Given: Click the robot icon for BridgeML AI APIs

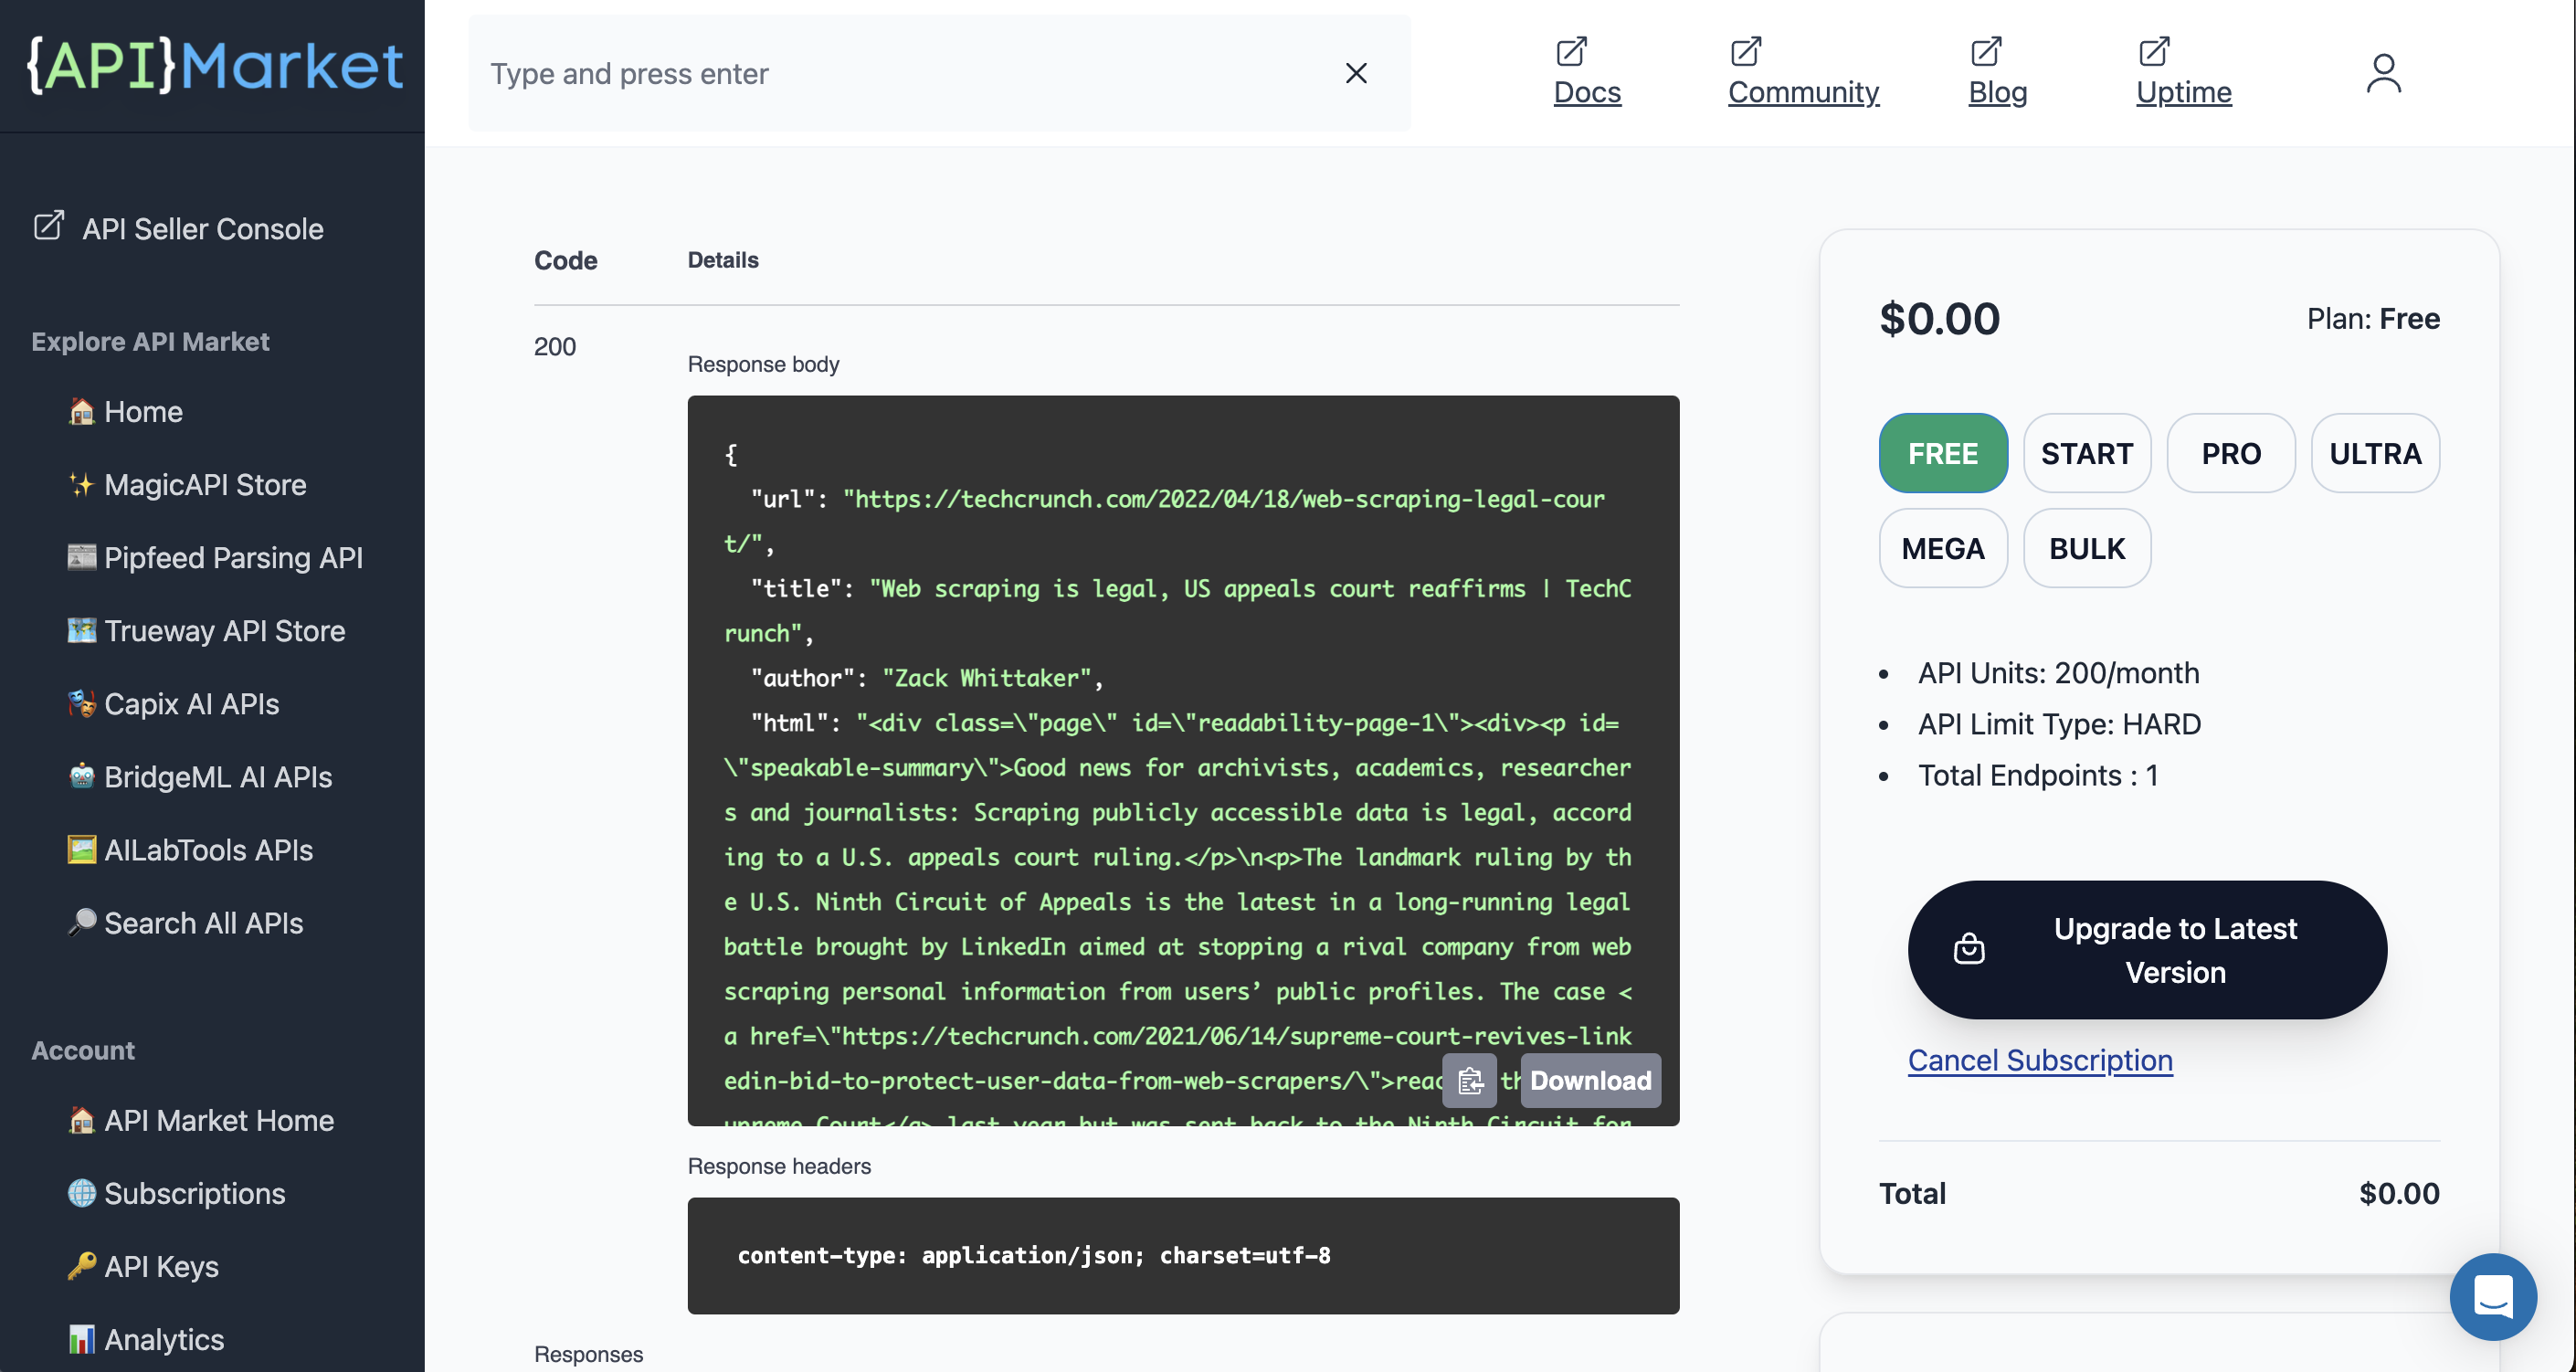Looking at the screenshot, I should 82,776.
